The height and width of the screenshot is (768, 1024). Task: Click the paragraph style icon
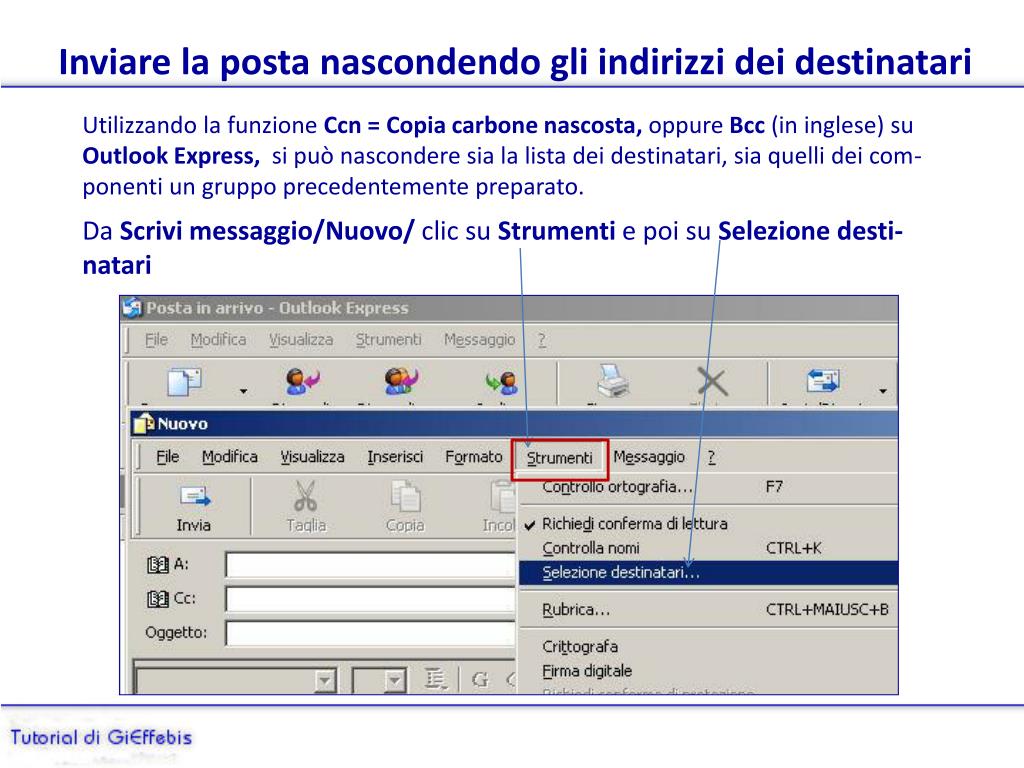click(435, 680)
